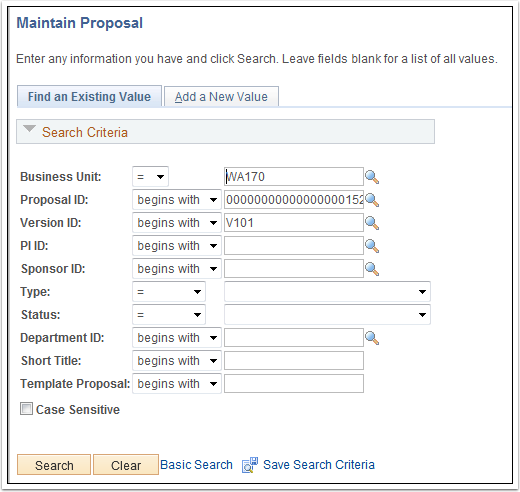
Task: Open Status operator dropdown
Action: pos(169,315)
